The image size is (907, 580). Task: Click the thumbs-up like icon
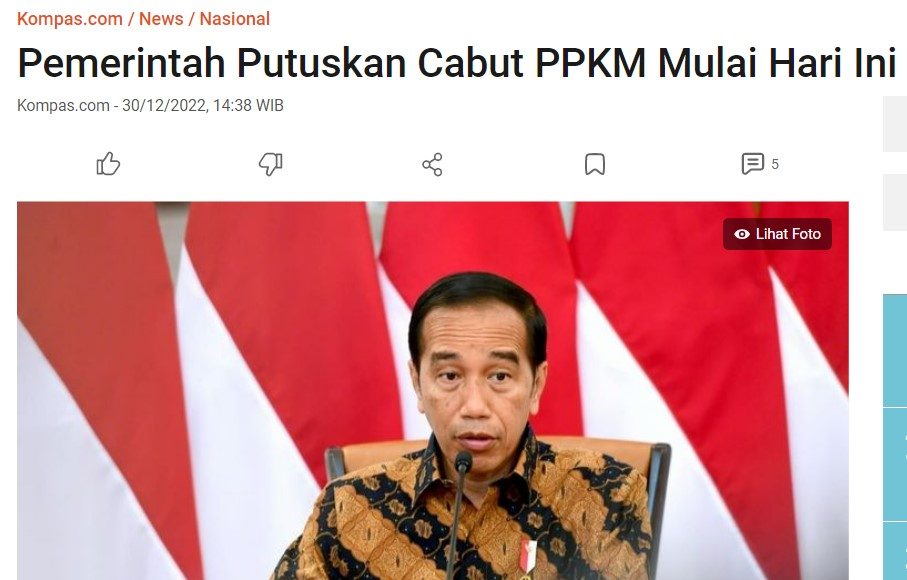tap(108, 164)
